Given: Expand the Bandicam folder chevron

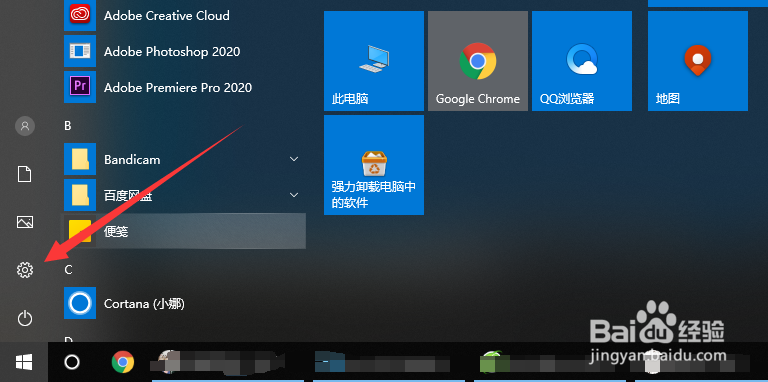Looking at the screenshot, I should coord(294,159).
